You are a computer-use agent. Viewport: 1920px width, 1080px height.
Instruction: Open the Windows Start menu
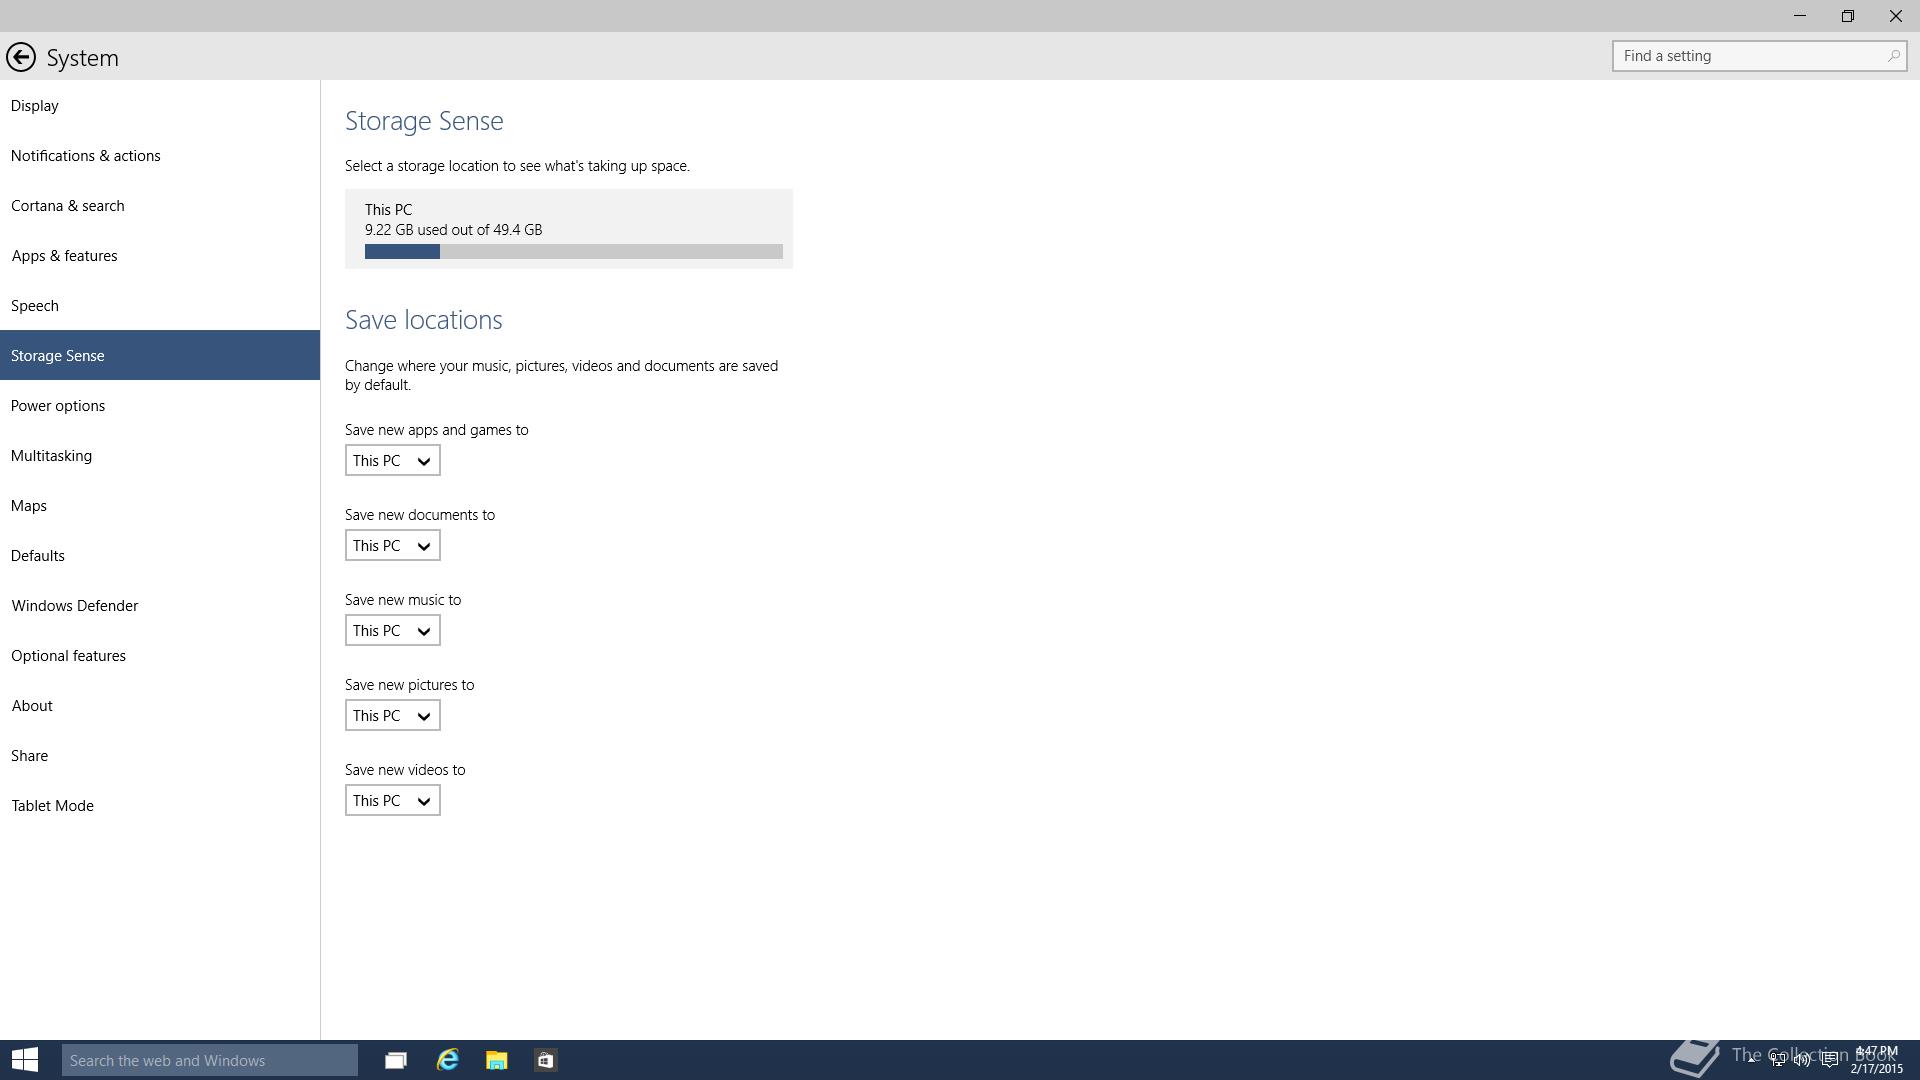24,1060
